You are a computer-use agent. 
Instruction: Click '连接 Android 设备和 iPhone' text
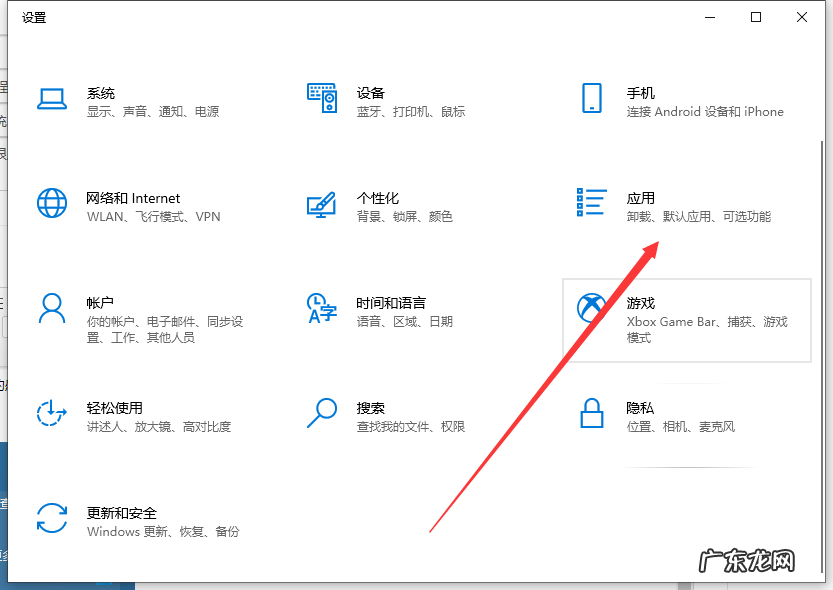(x=703, y=111)
